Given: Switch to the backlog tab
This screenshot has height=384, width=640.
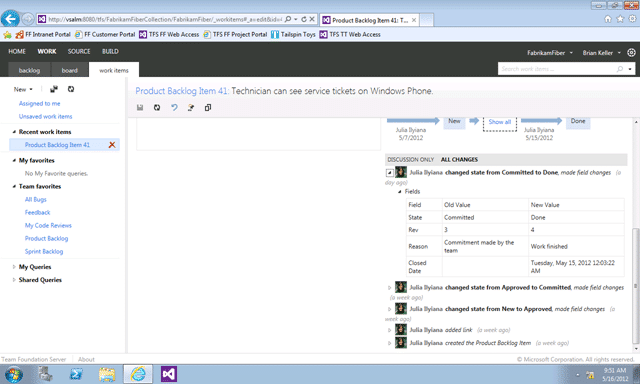Looking at the screenshot, I should point(29,70).
